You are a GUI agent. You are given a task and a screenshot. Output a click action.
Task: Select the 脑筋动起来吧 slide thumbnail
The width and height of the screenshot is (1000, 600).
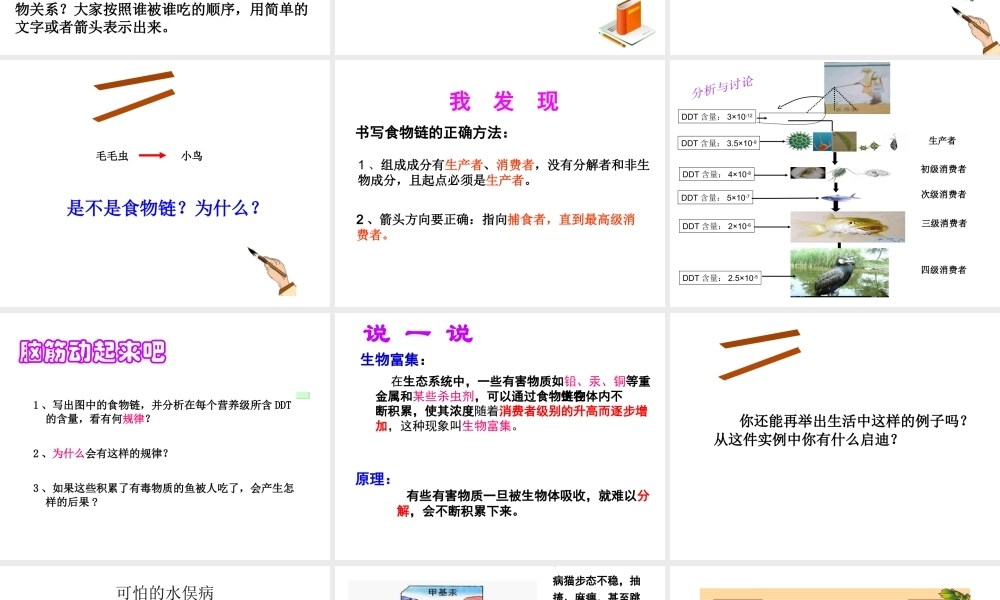(x=165, y=436)
